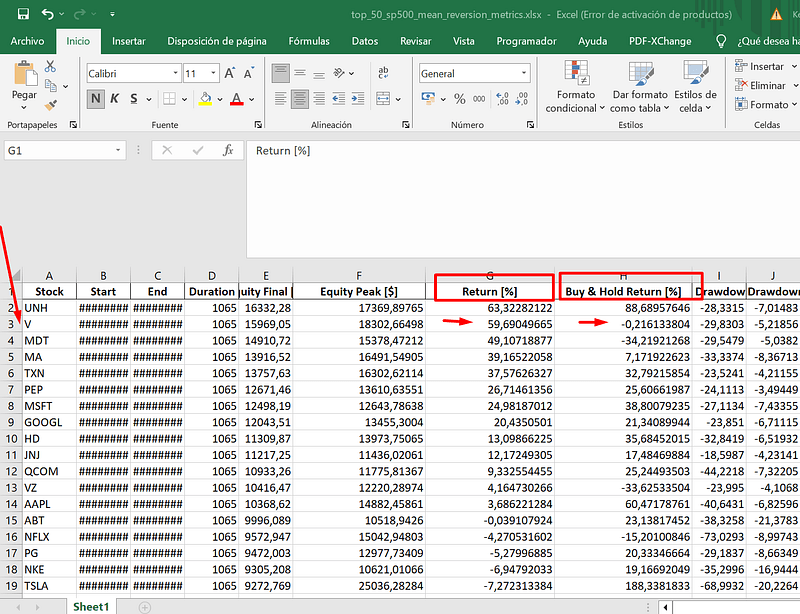
Task: Toggle center horizontal alignment
Action: [299, 99]
